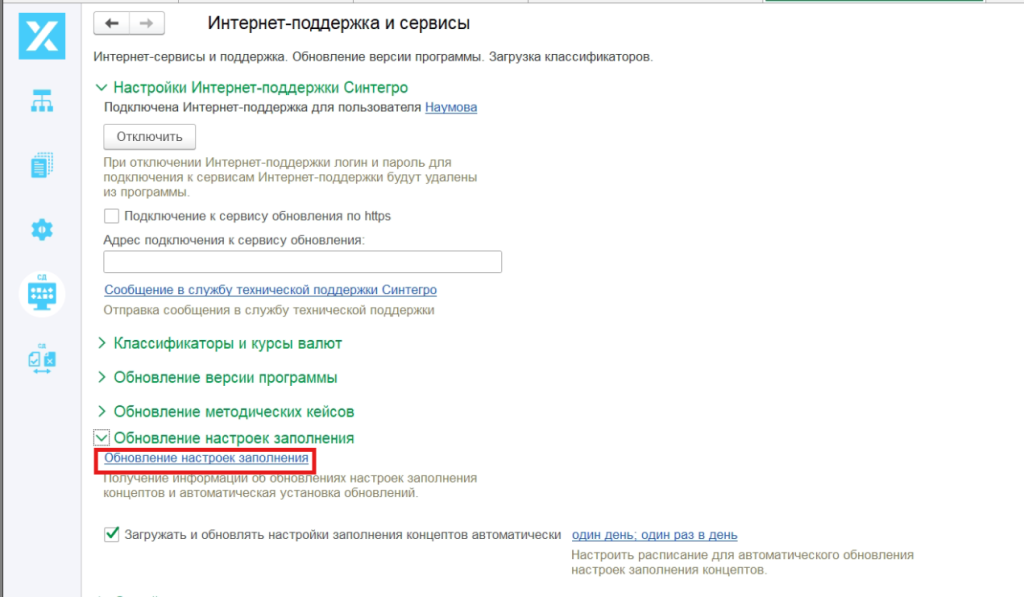Collapse Настройки Интернет-поддержки Синтегро section
This screenshot has height=597, width=1024.
103,88
